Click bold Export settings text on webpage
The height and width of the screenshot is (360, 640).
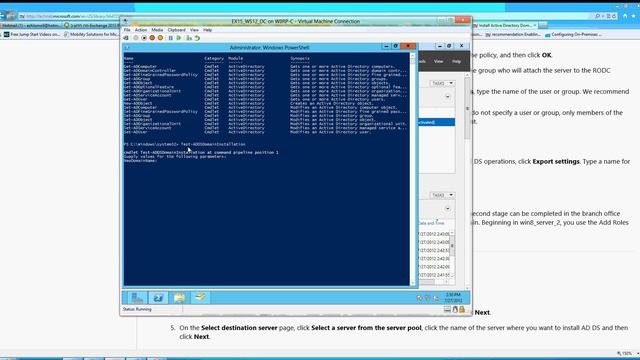[x=556, y=162]
